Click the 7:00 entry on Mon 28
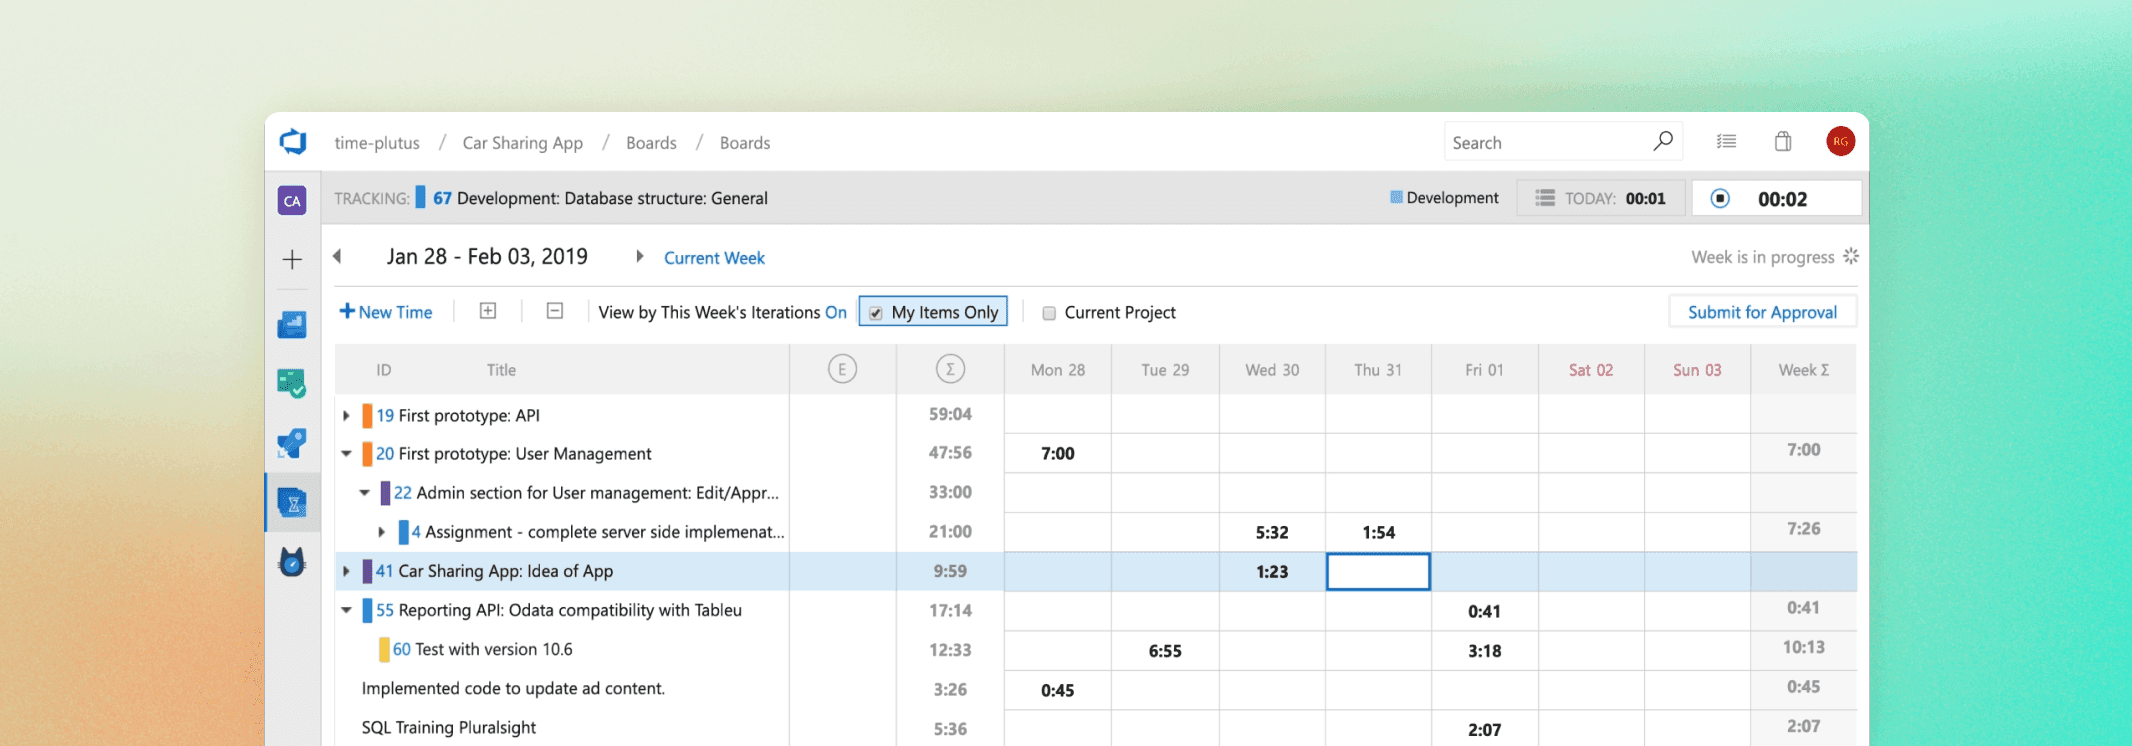 1058,454
